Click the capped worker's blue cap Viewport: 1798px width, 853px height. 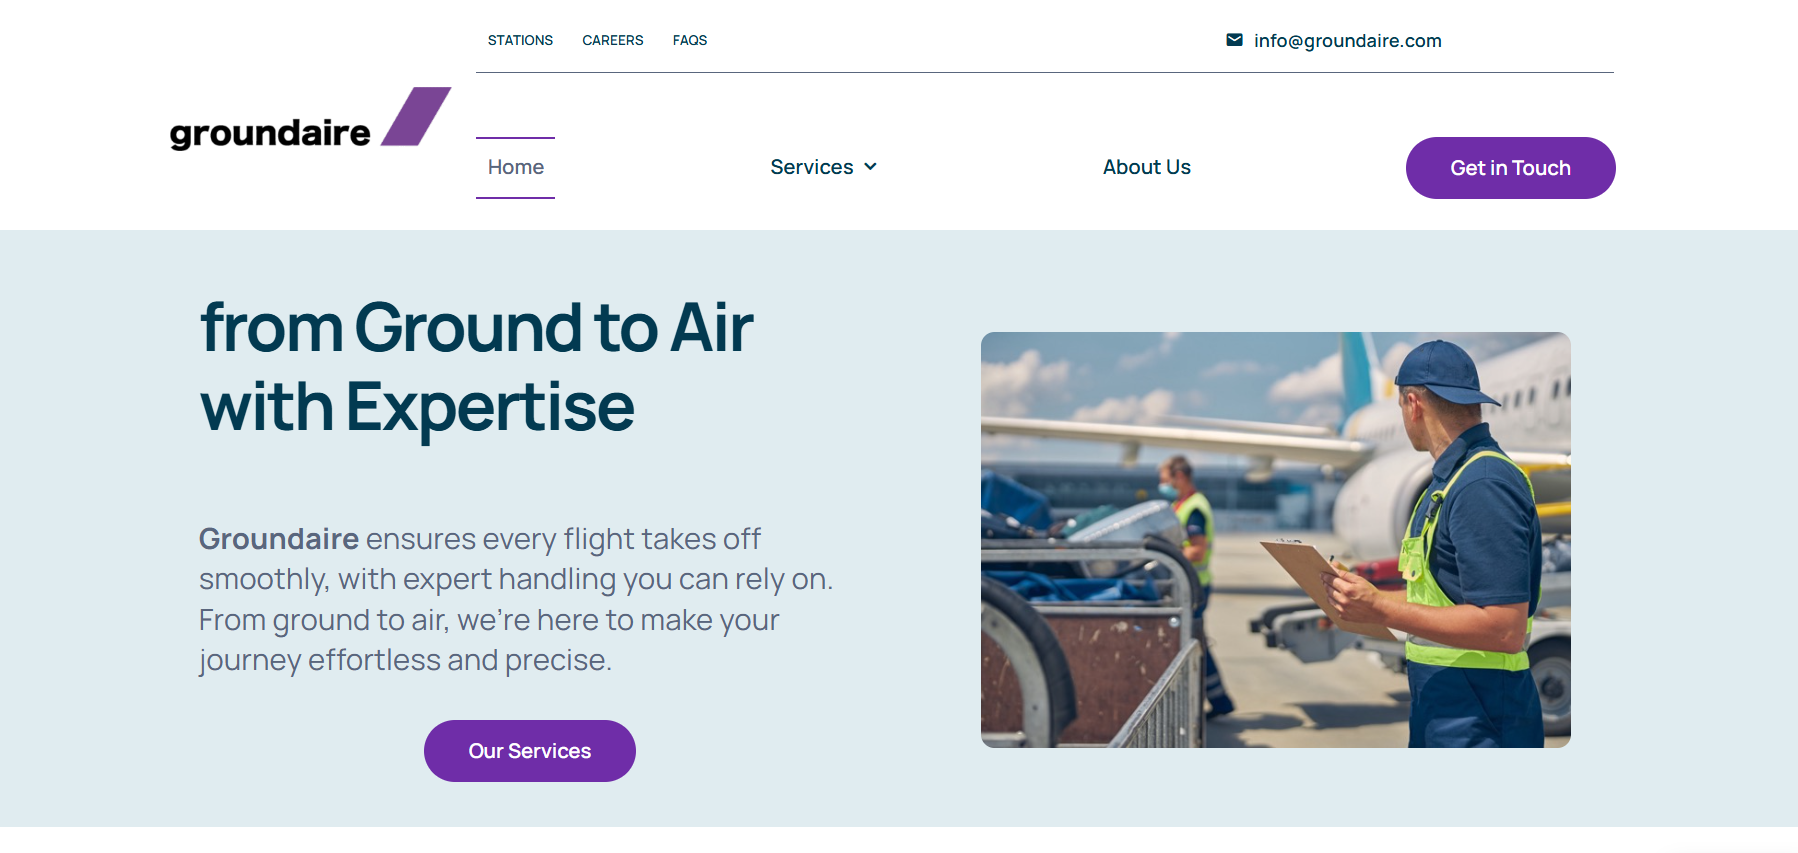(1440, 368)
